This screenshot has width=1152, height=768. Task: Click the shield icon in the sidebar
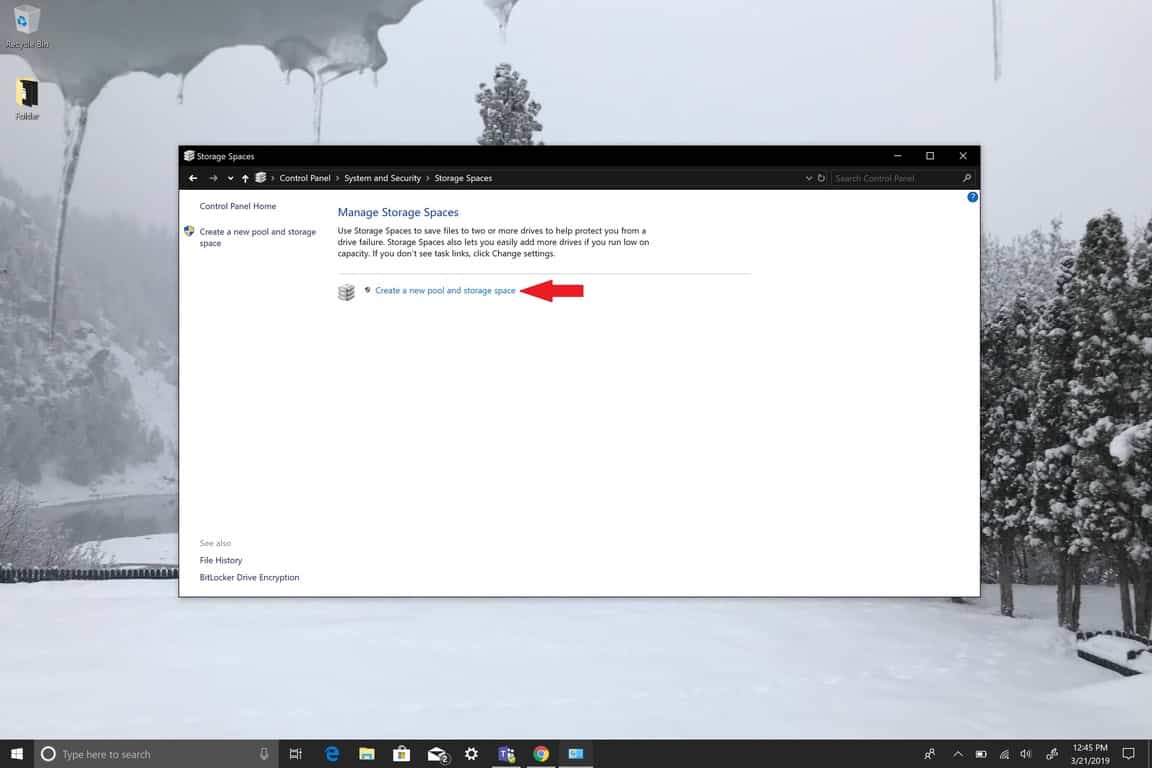(x=190, y=232)
